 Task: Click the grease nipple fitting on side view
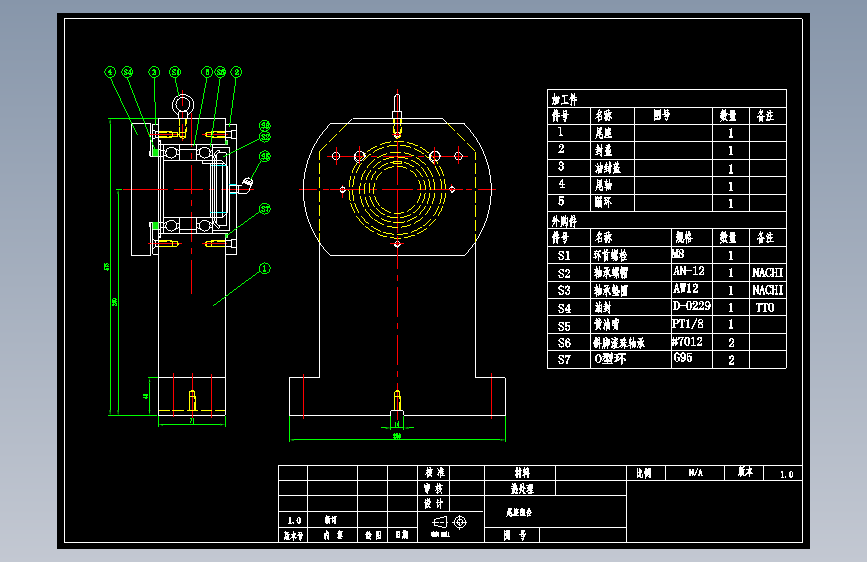245,185
